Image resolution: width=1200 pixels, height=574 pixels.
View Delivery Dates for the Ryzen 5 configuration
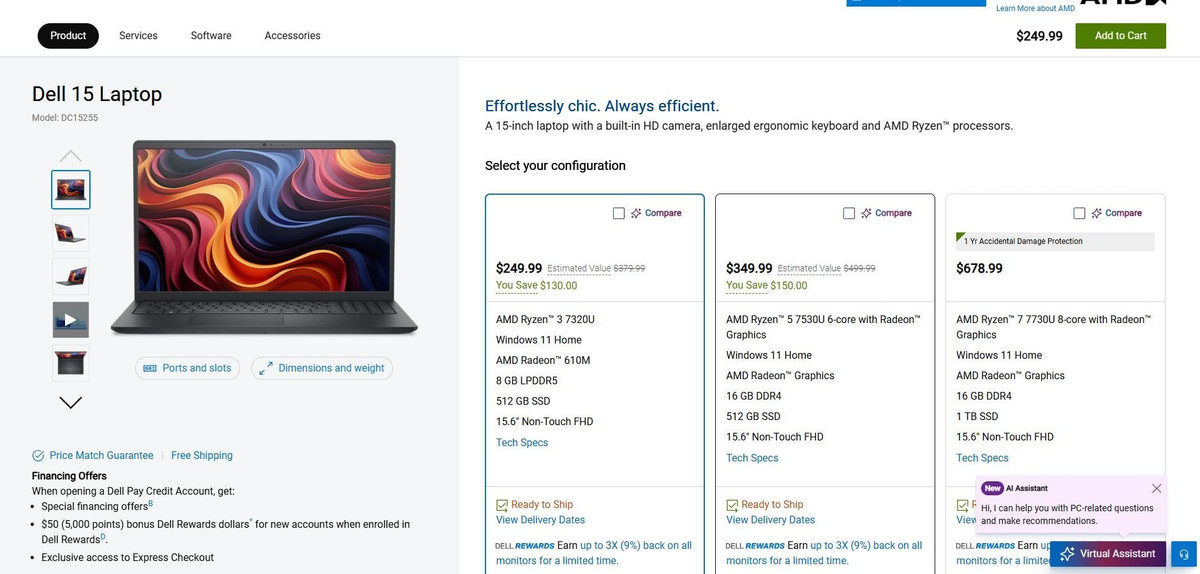pyautogui.click(x=770, y=520)
